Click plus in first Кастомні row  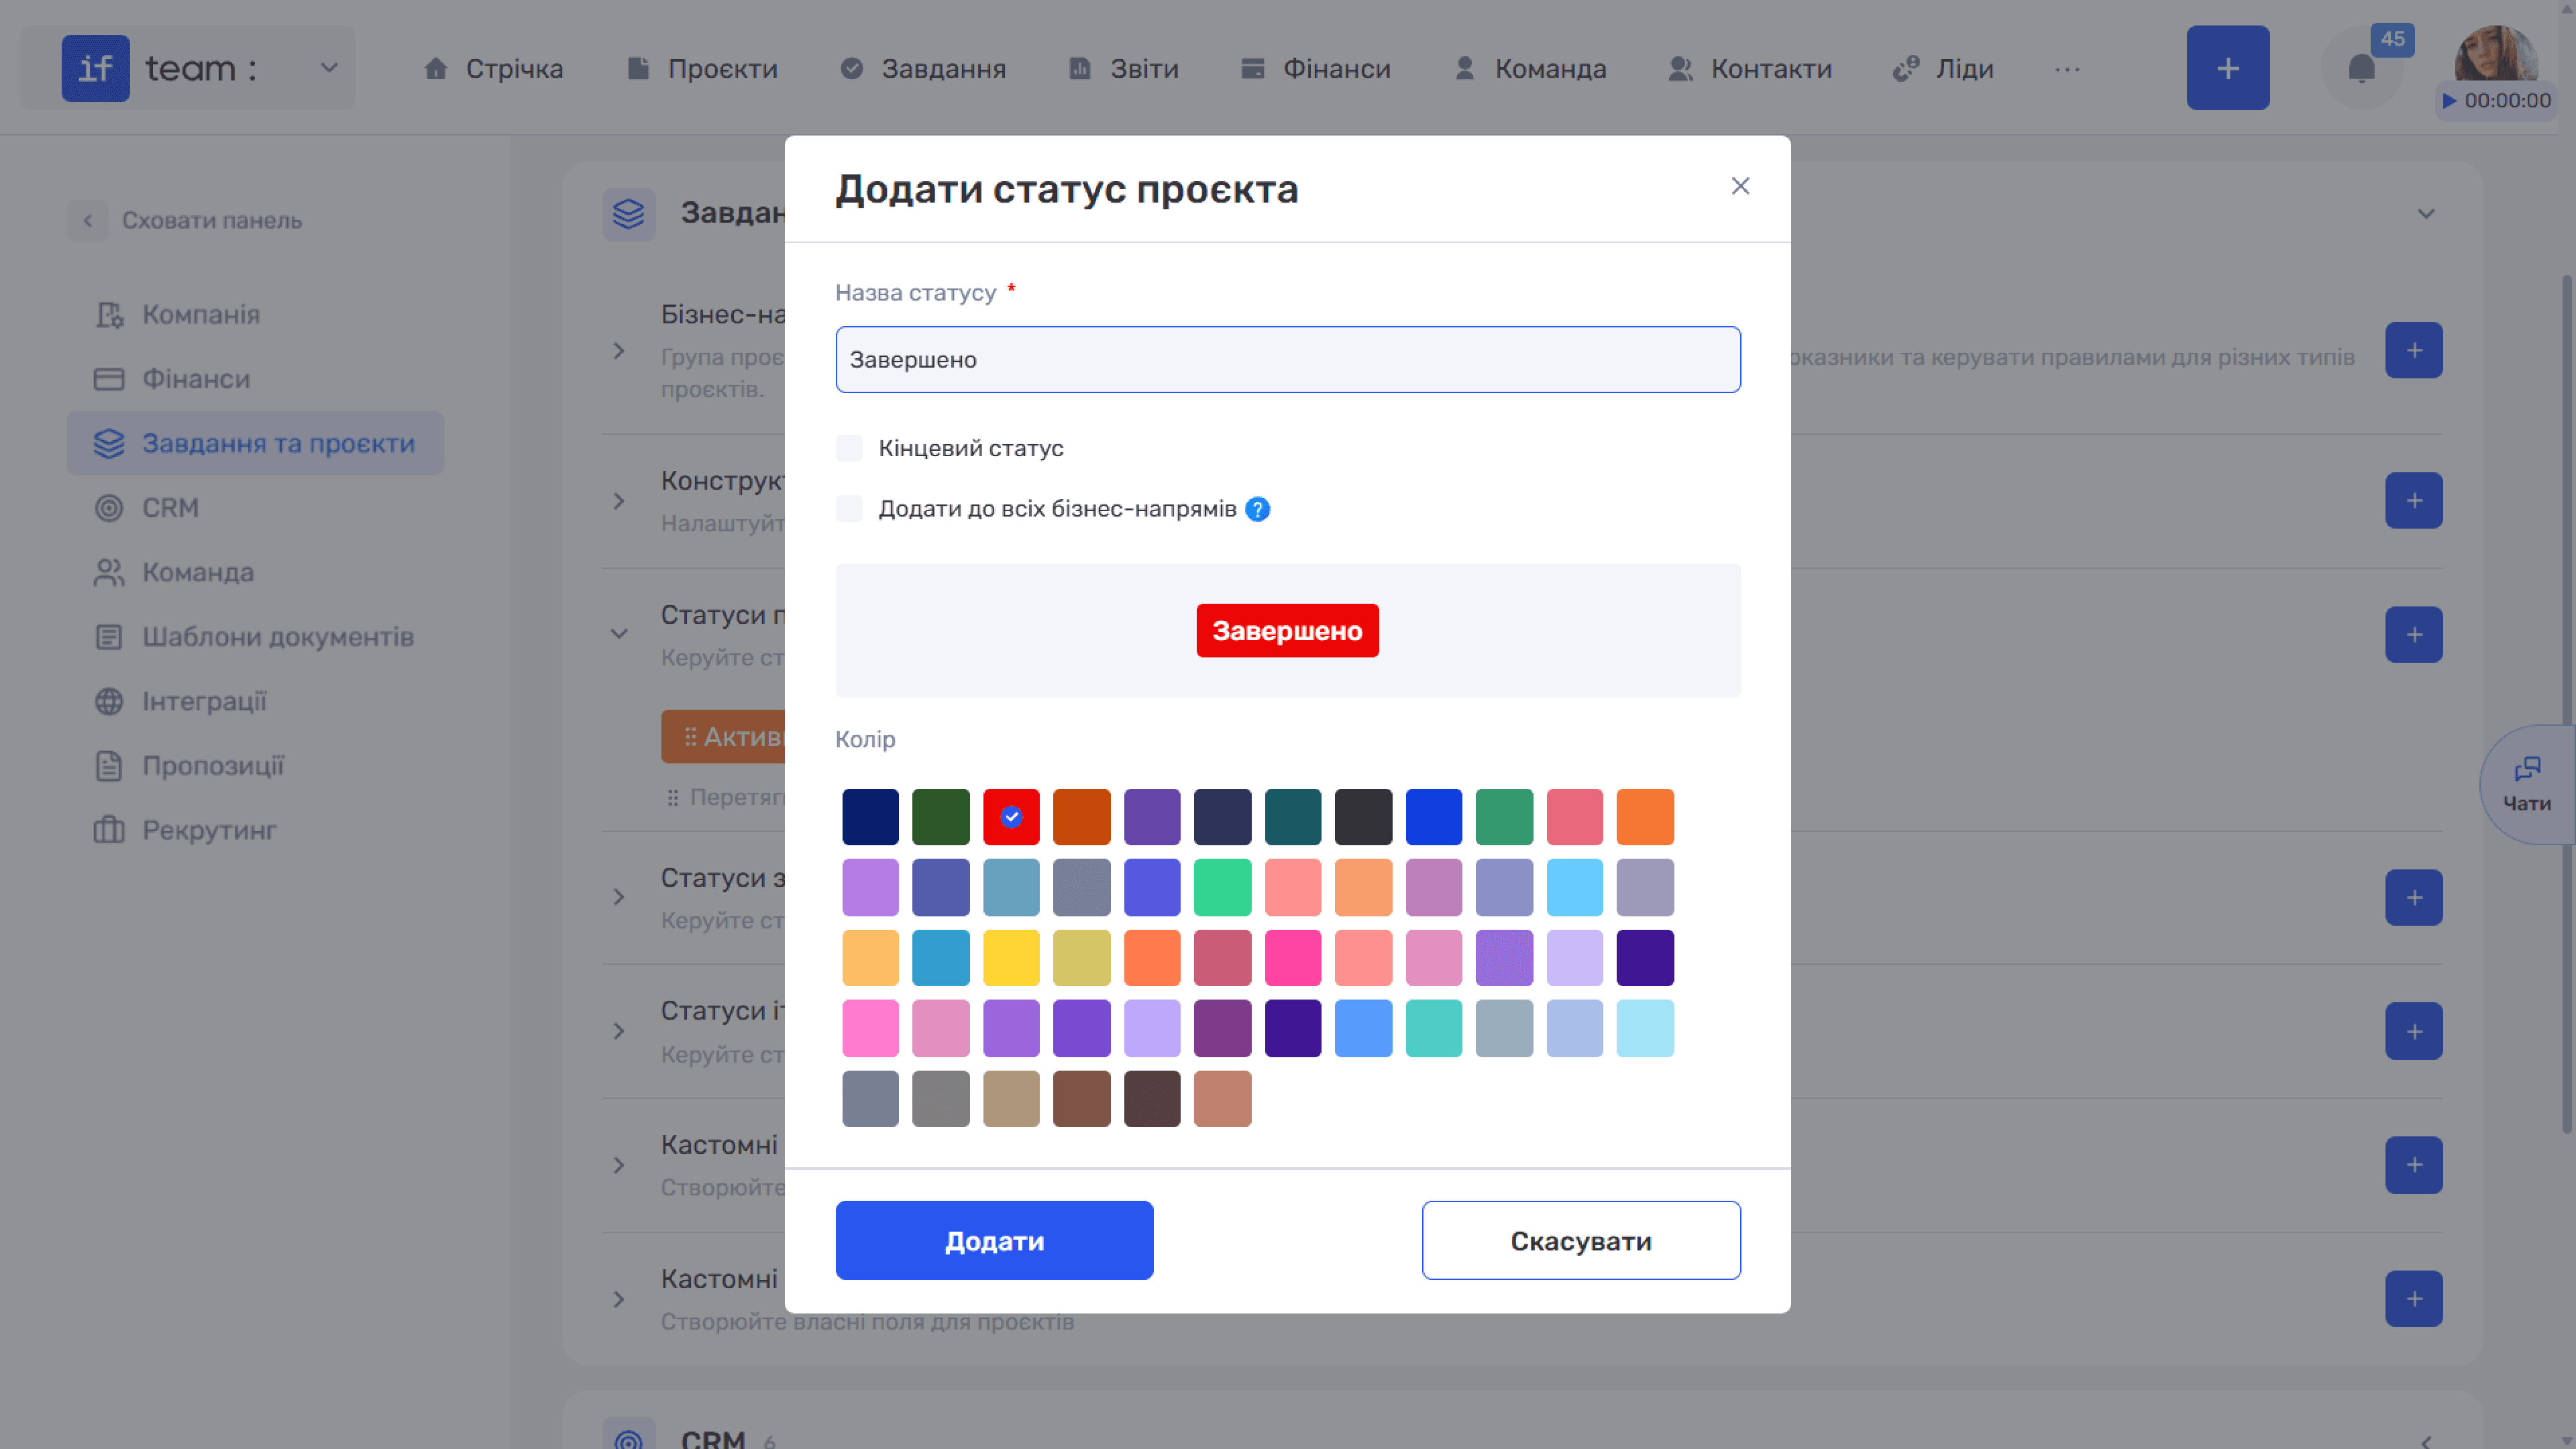coord(2413,1164)
